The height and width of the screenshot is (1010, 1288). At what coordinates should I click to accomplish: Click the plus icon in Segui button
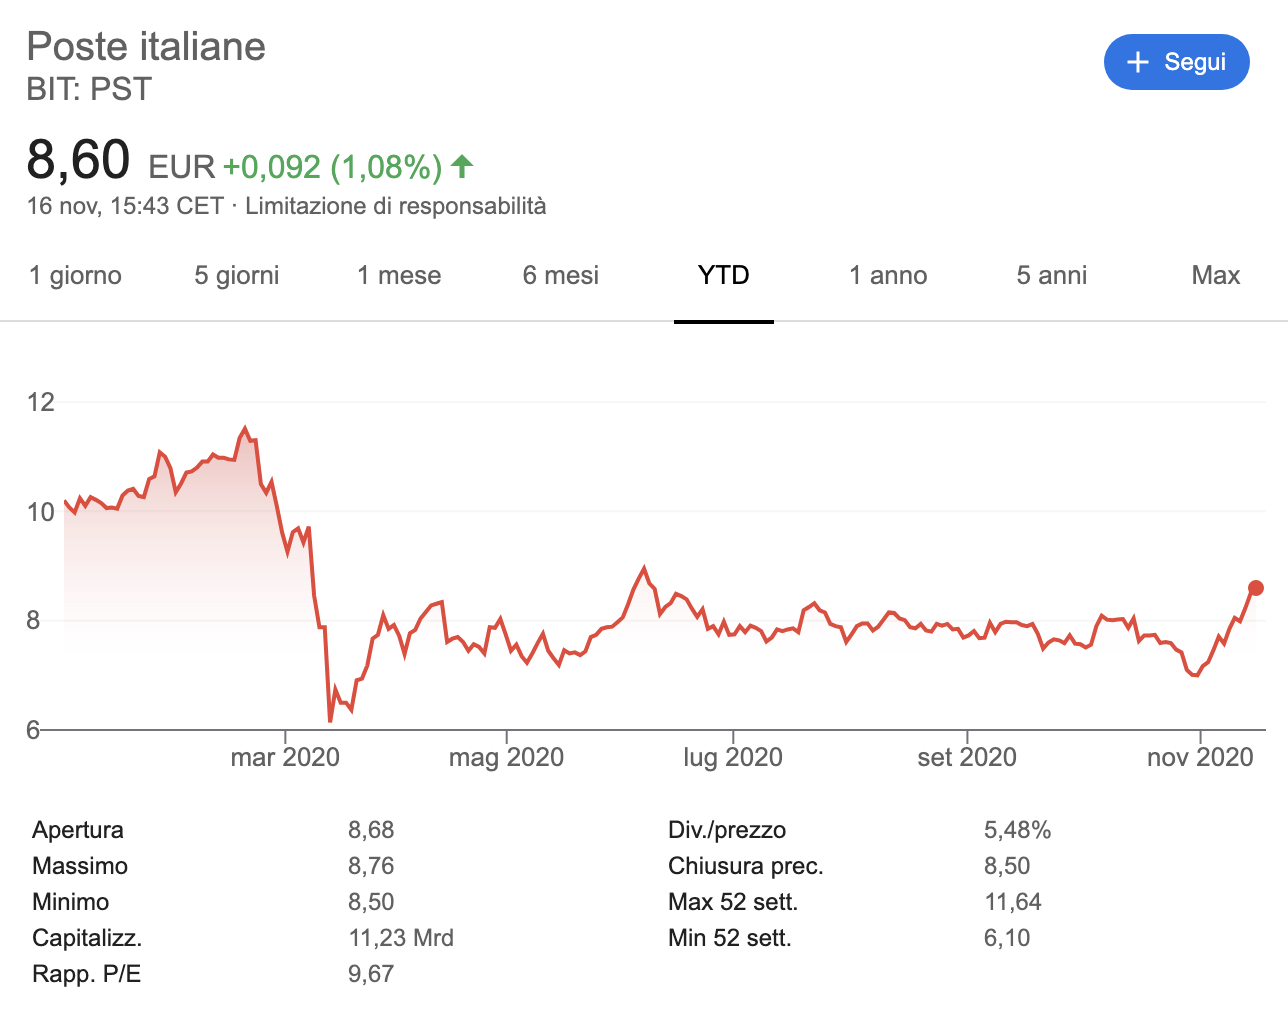coord(1137,62)
